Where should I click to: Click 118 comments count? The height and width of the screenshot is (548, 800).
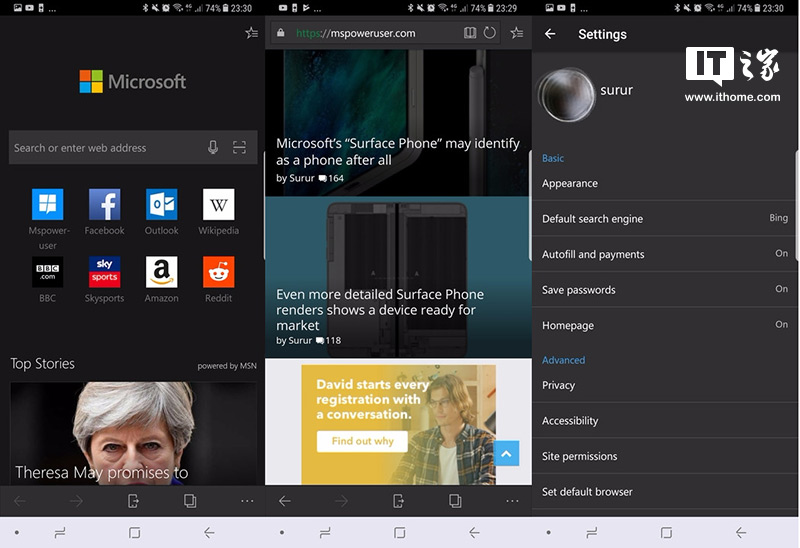tap(328, 340)
